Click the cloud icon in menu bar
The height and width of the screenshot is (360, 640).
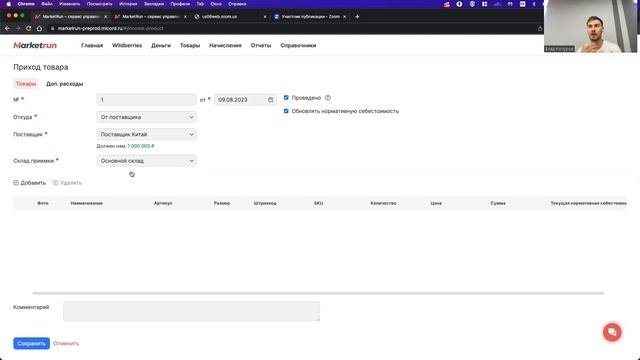pos(498,4)
